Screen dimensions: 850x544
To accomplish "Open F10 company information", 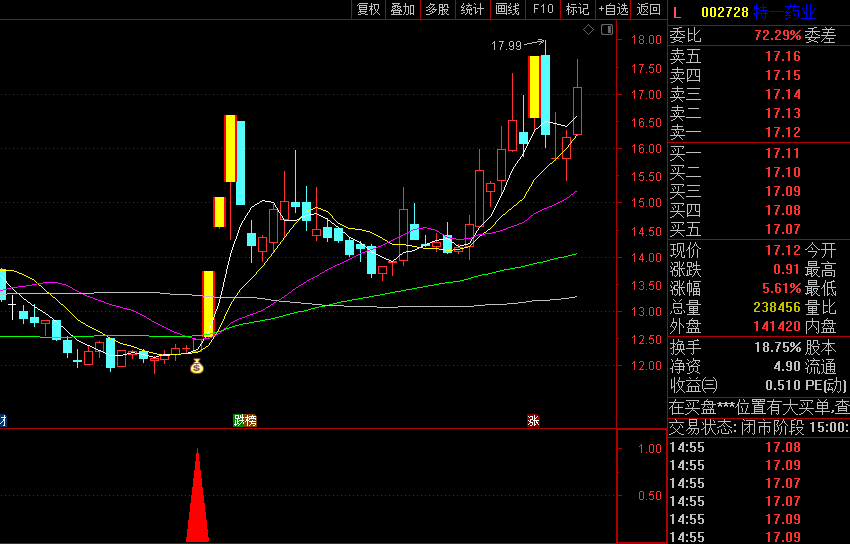I will (x=543, y=9).
